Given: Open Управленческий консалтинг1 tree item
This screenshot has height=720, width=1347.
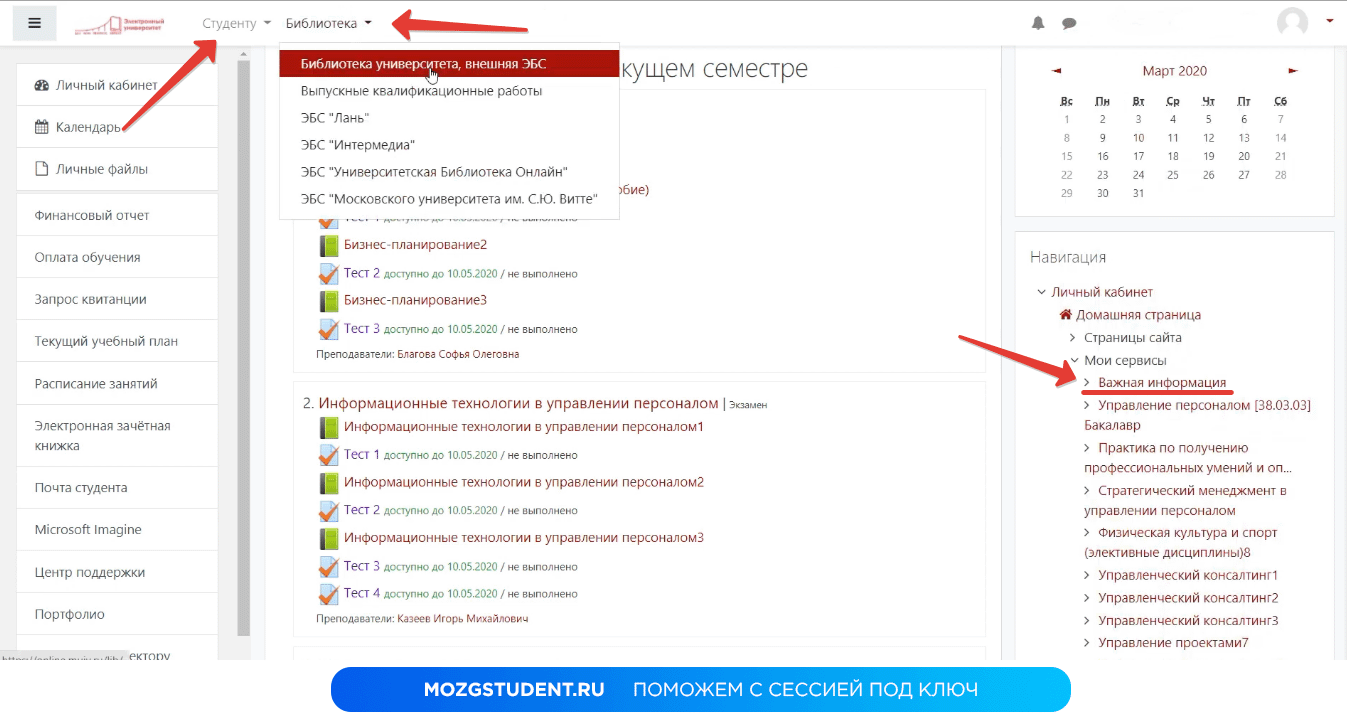Looking at the screenshot, I should 1188,575.
